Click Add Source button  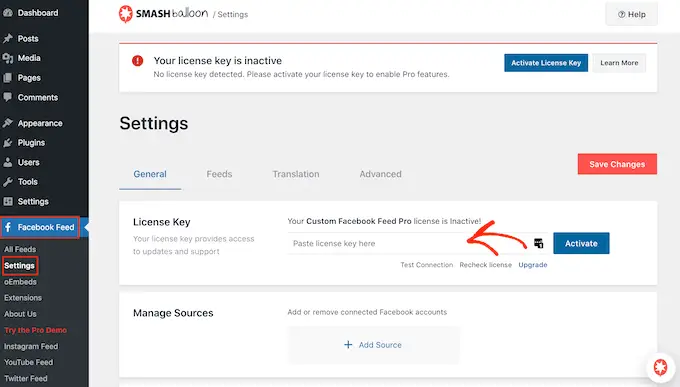click(373, 345)
